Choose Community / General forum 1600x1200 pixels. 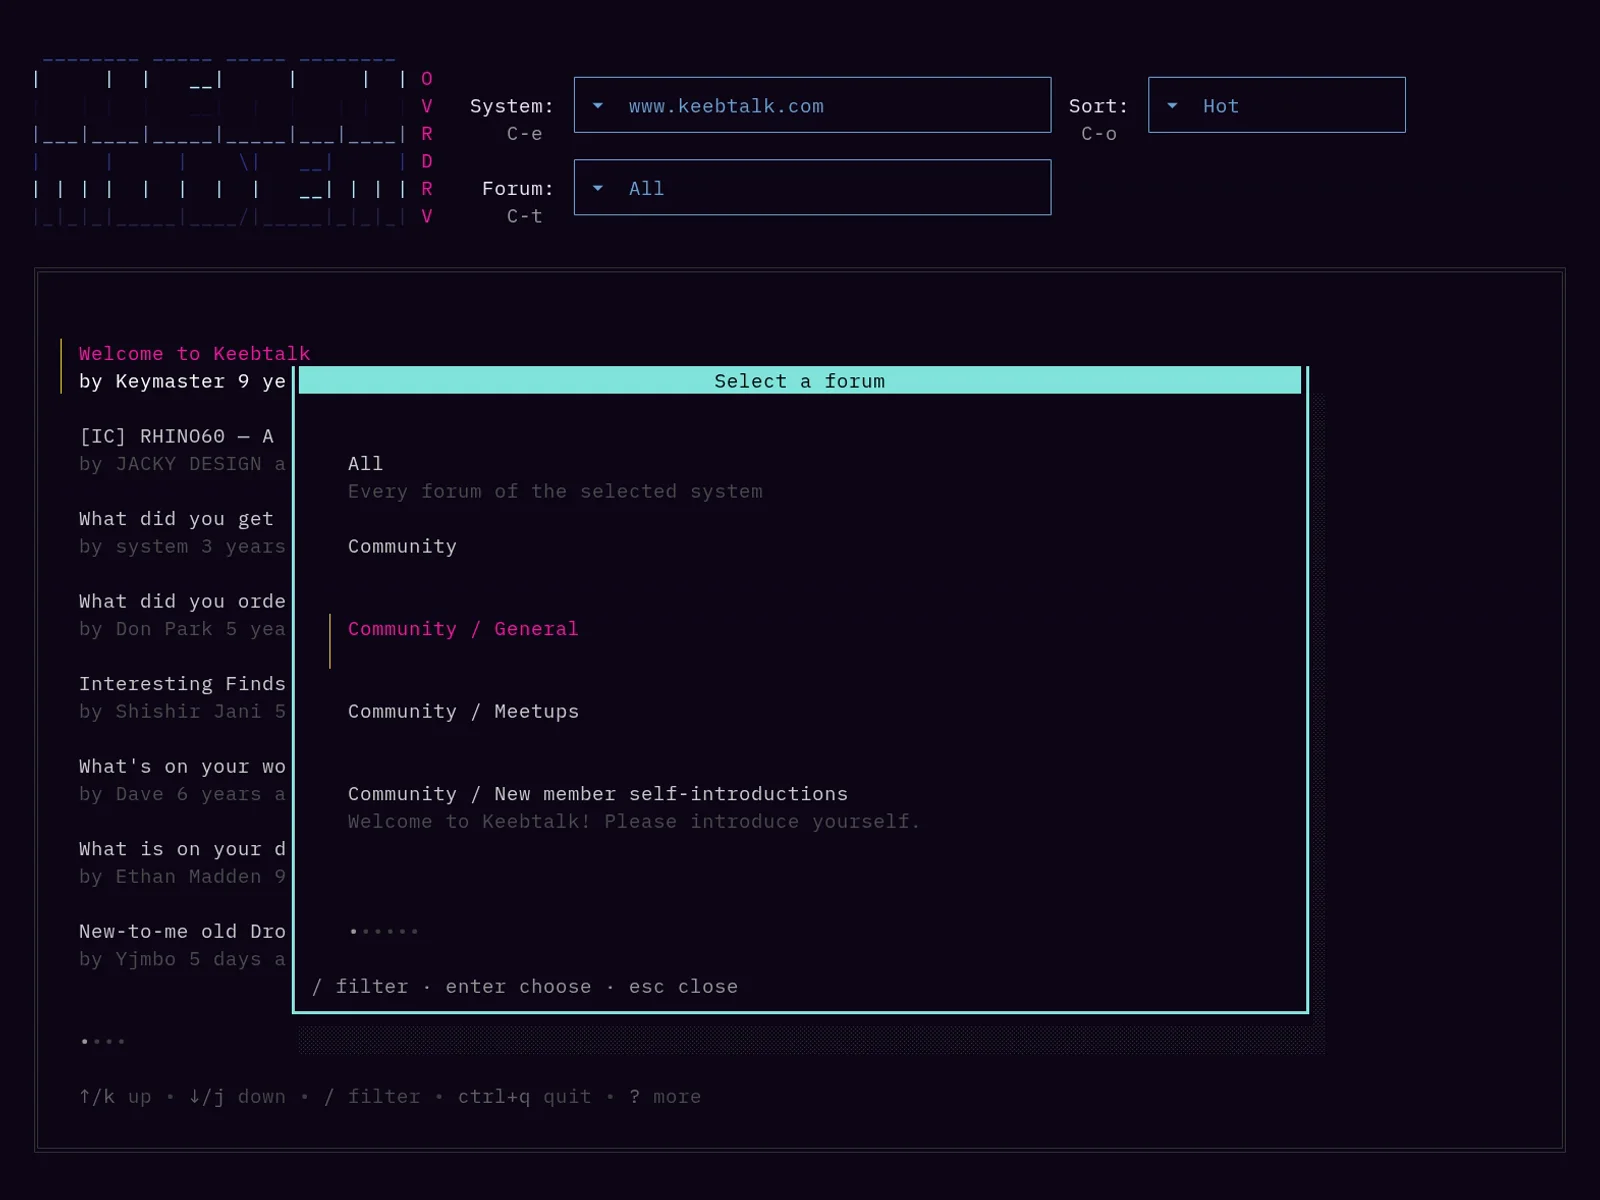point(463,629)
